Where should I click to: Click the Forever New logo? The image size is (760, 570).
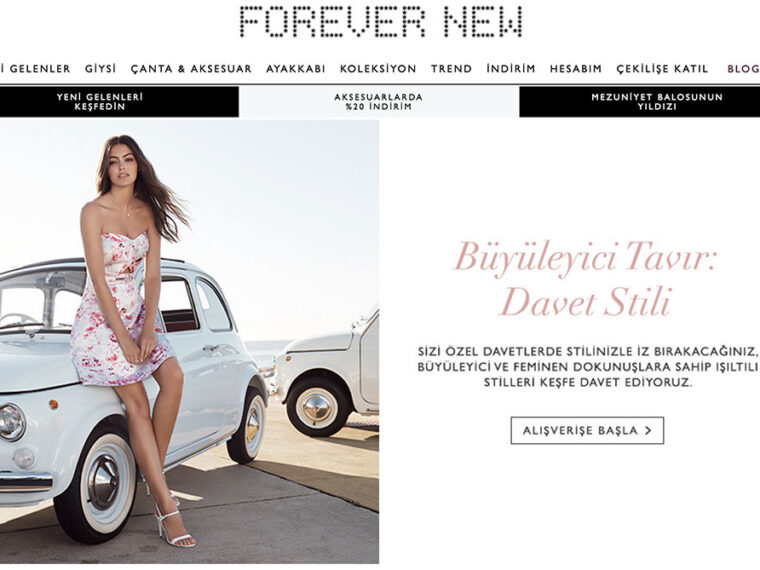[x=381, y=21]
